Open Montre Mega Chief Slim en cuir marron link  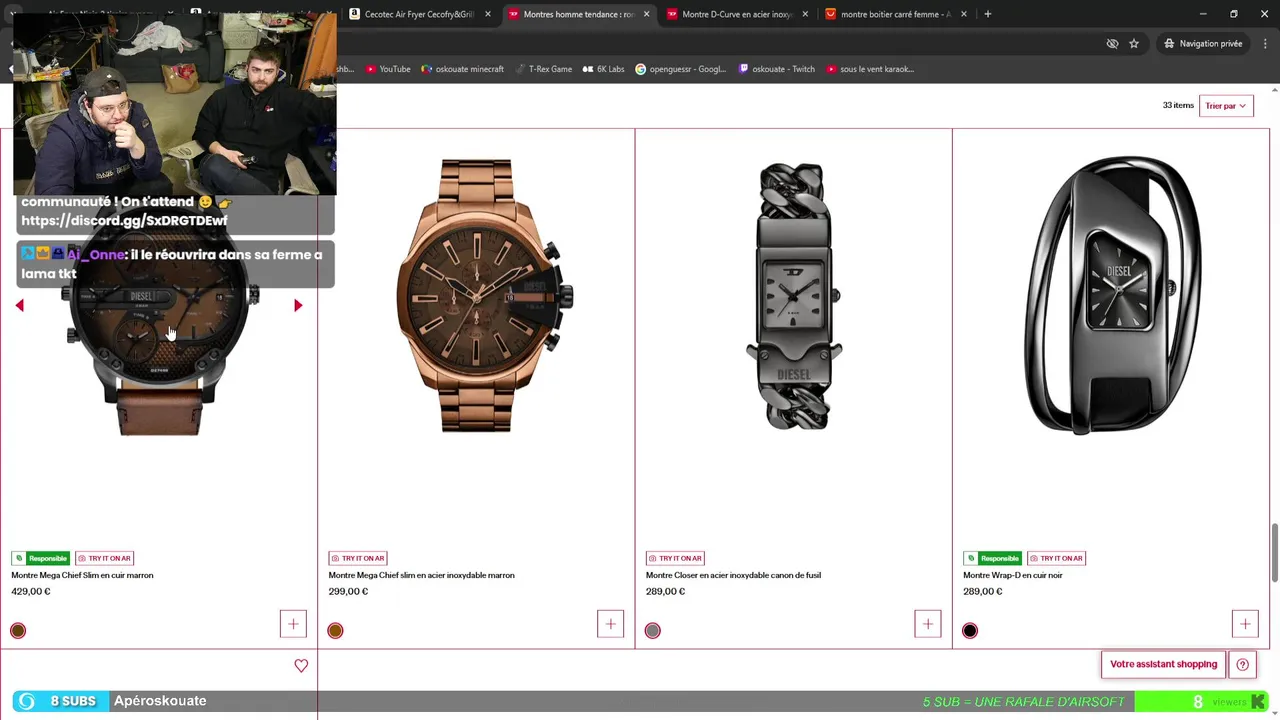82,575
